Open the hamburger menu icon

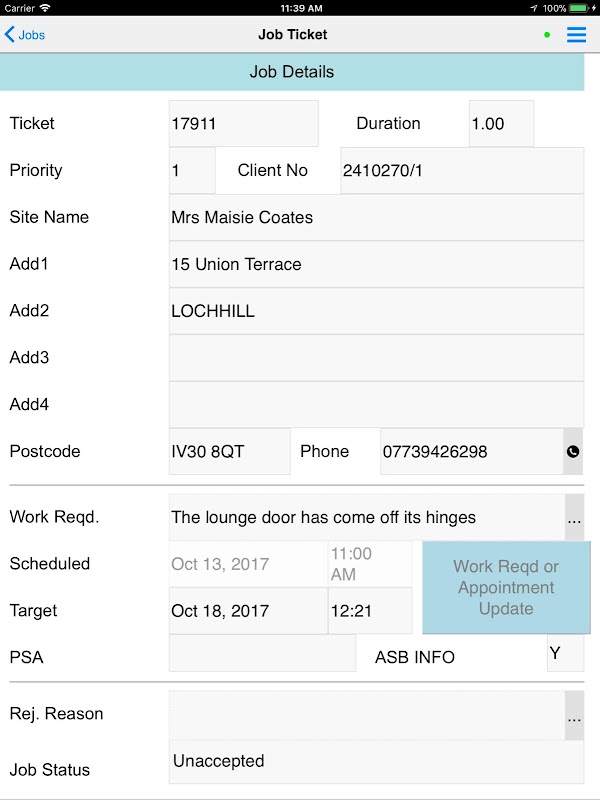[x=576, y=35]
